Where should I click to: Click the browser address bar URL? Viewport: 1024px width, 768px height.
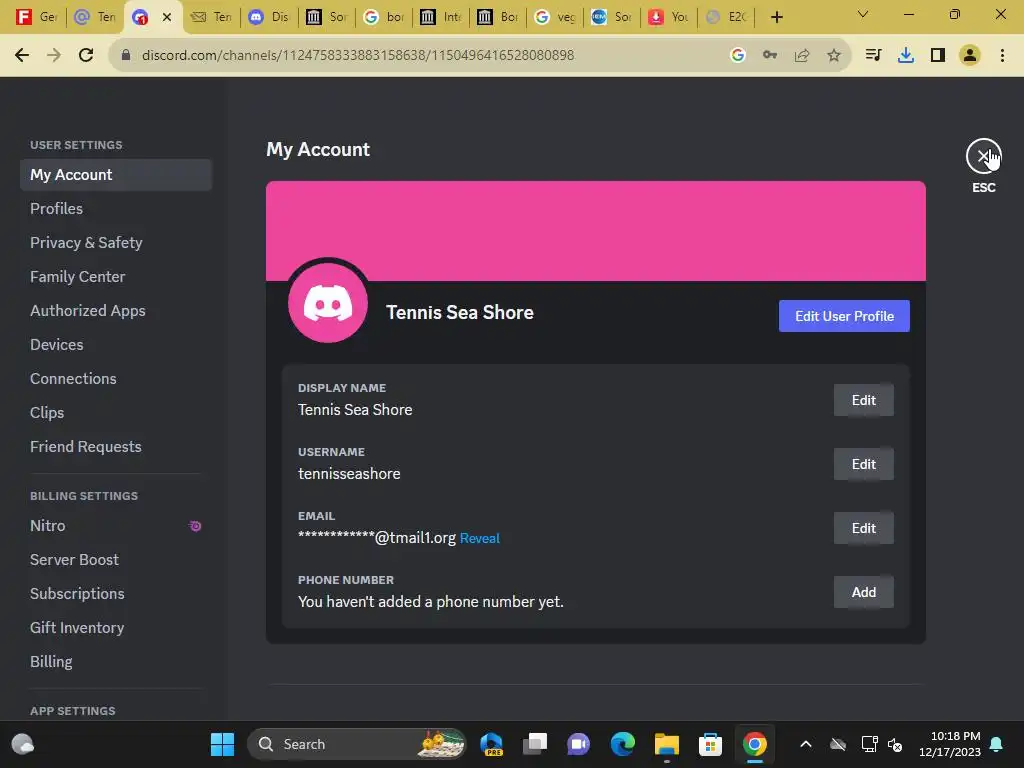tap(357, 55)
